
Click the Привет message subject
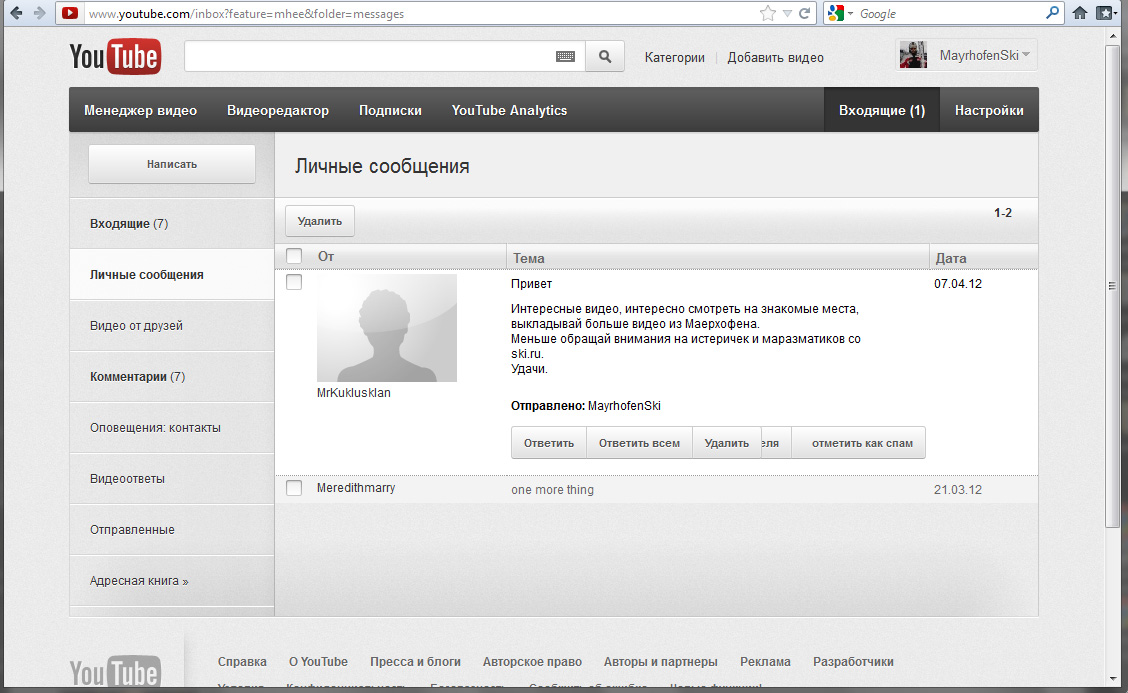pos(532,284)
